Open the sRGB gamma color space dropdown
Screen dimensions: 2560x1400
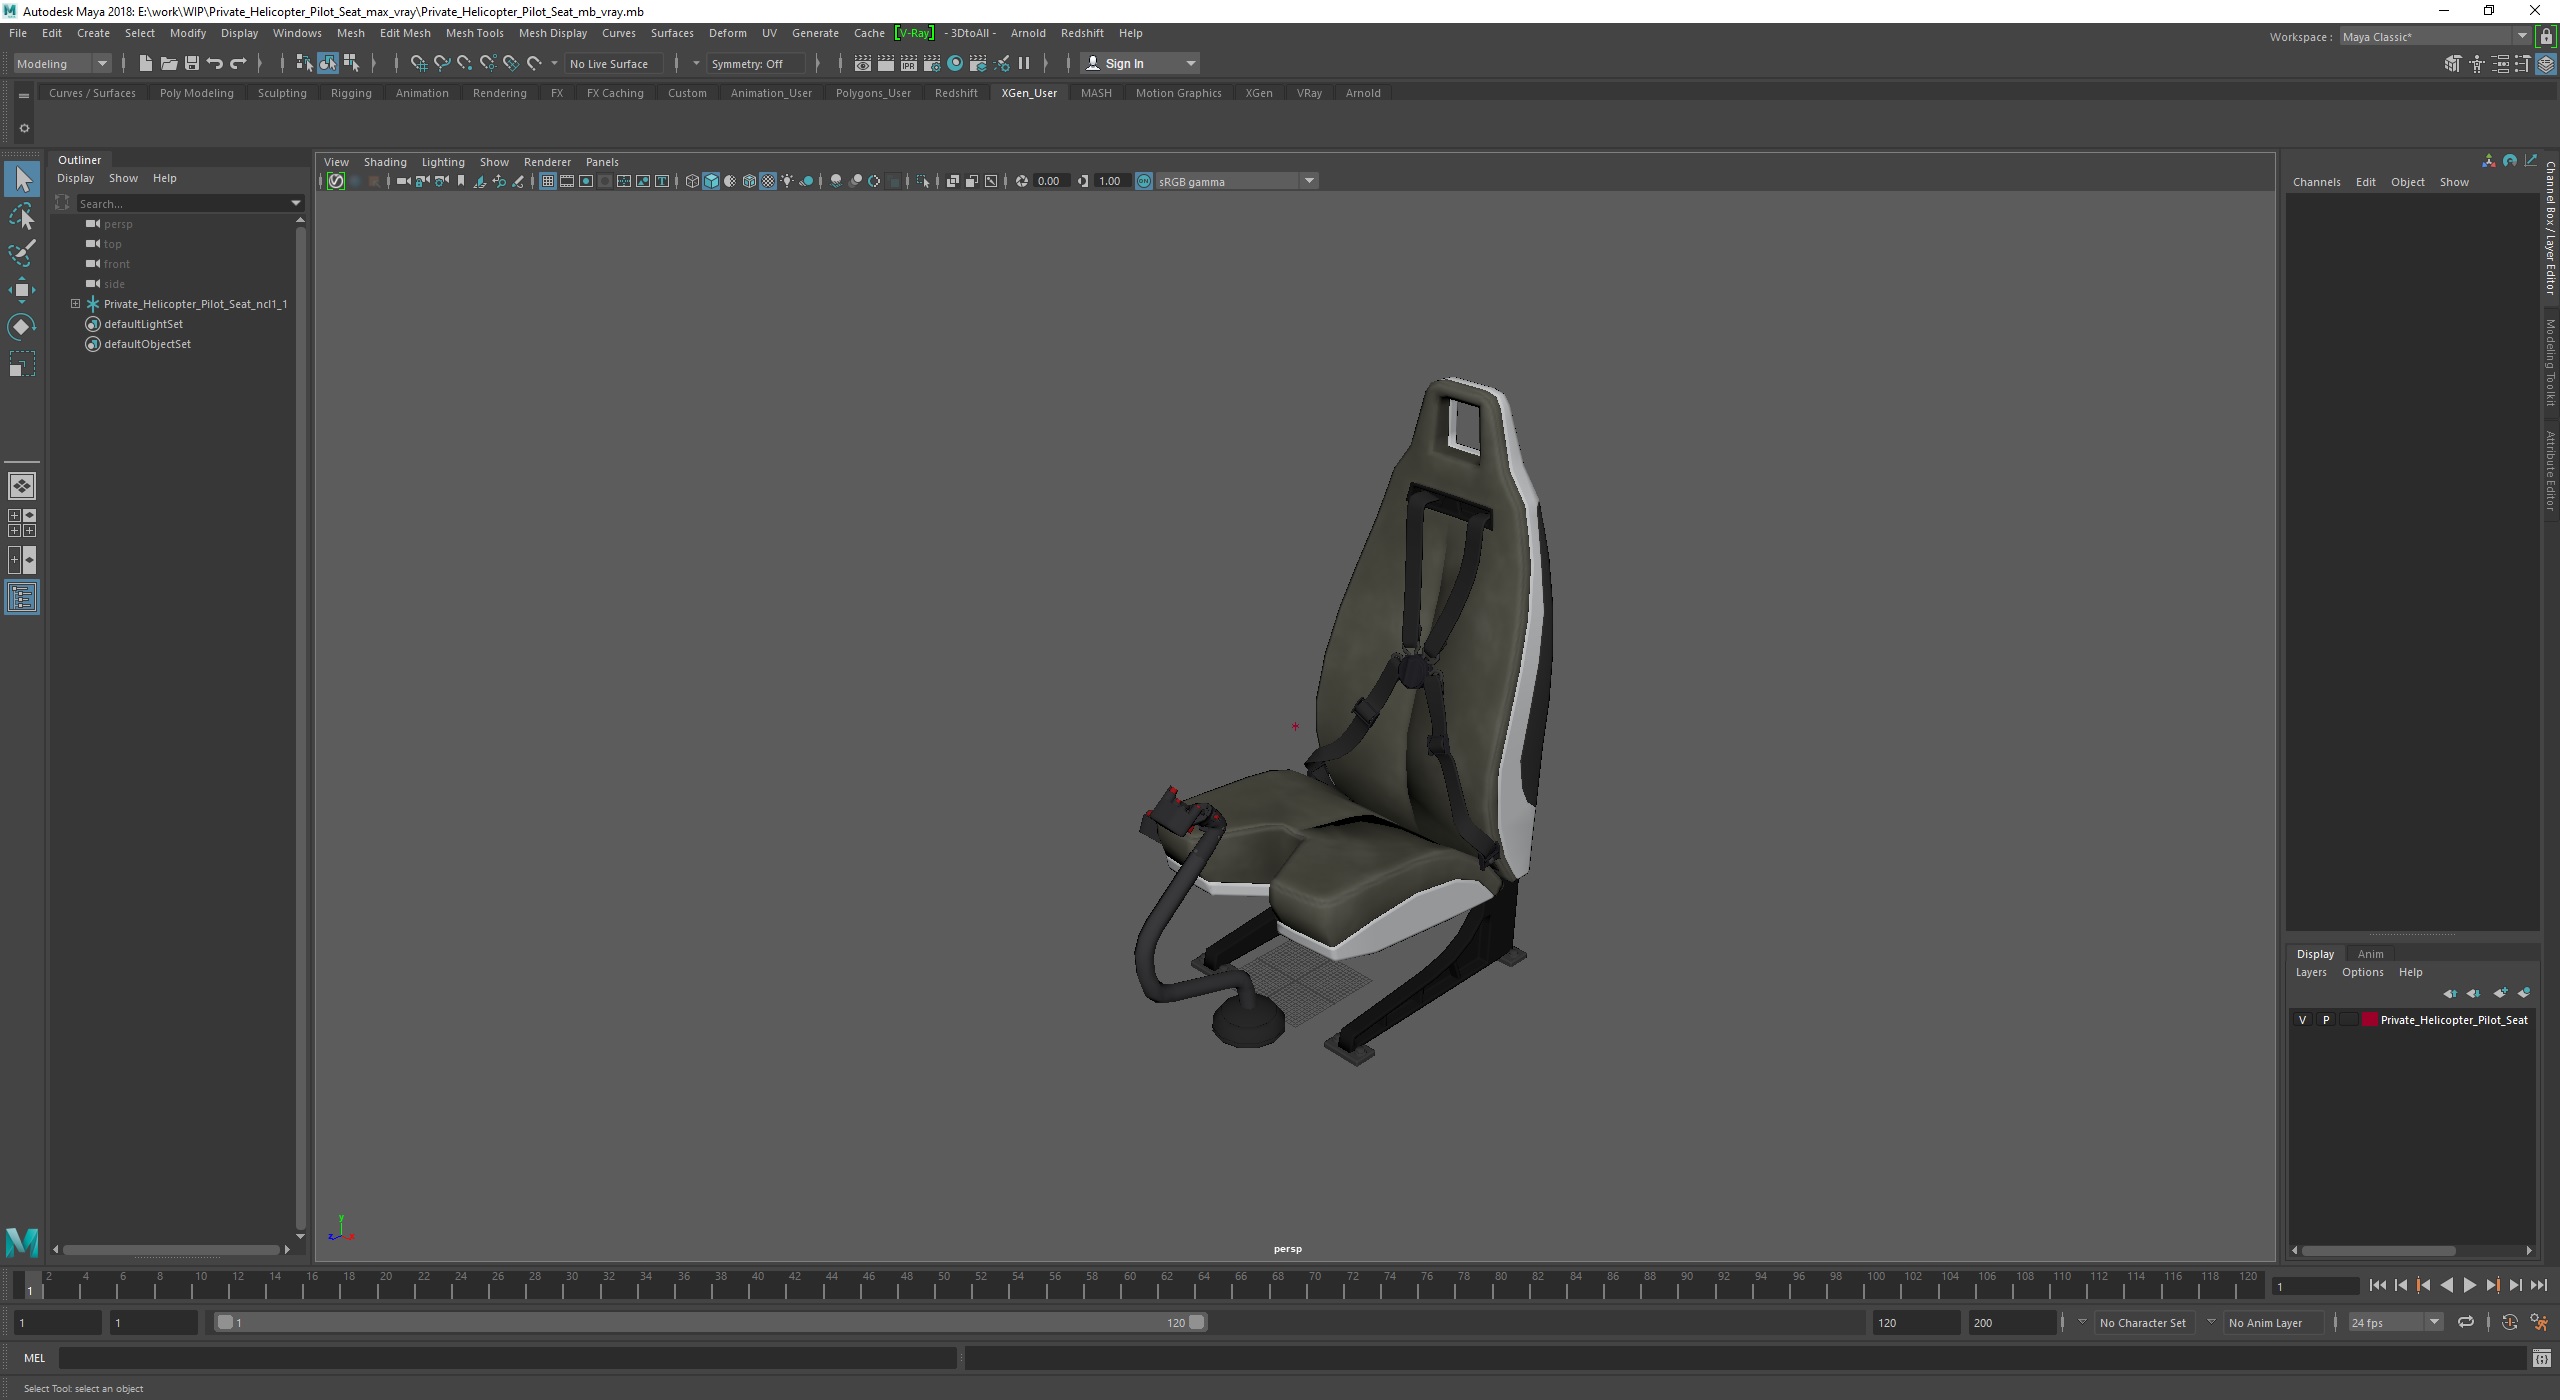1237,181
